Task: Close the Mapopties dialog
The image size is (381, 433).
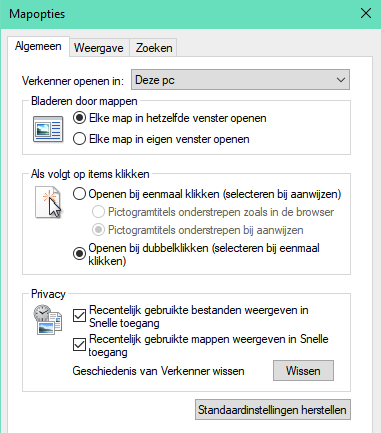Action: (x=366, y=14)
